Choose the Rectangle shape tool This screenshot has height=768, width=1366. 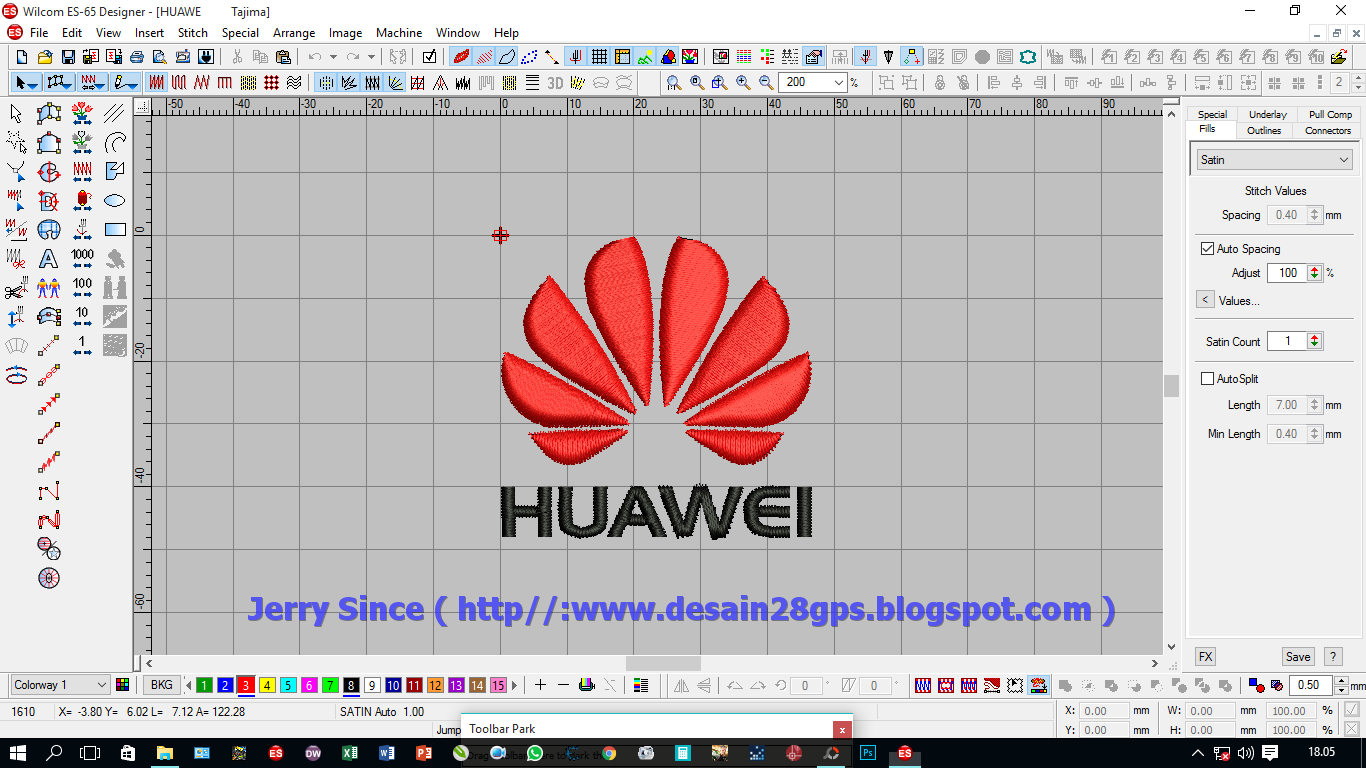pos(115,230)
